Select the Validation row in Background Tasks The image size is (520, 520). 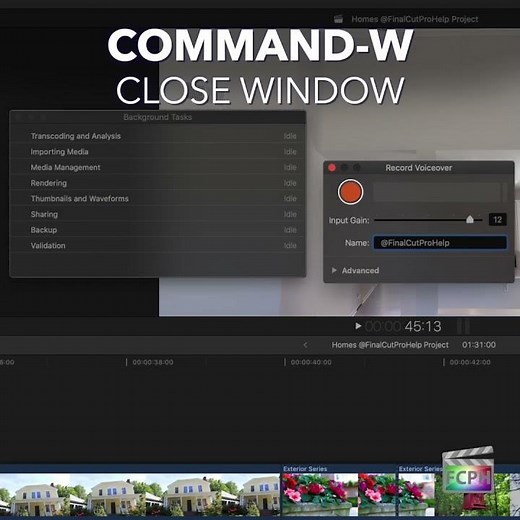click(158, 246)
